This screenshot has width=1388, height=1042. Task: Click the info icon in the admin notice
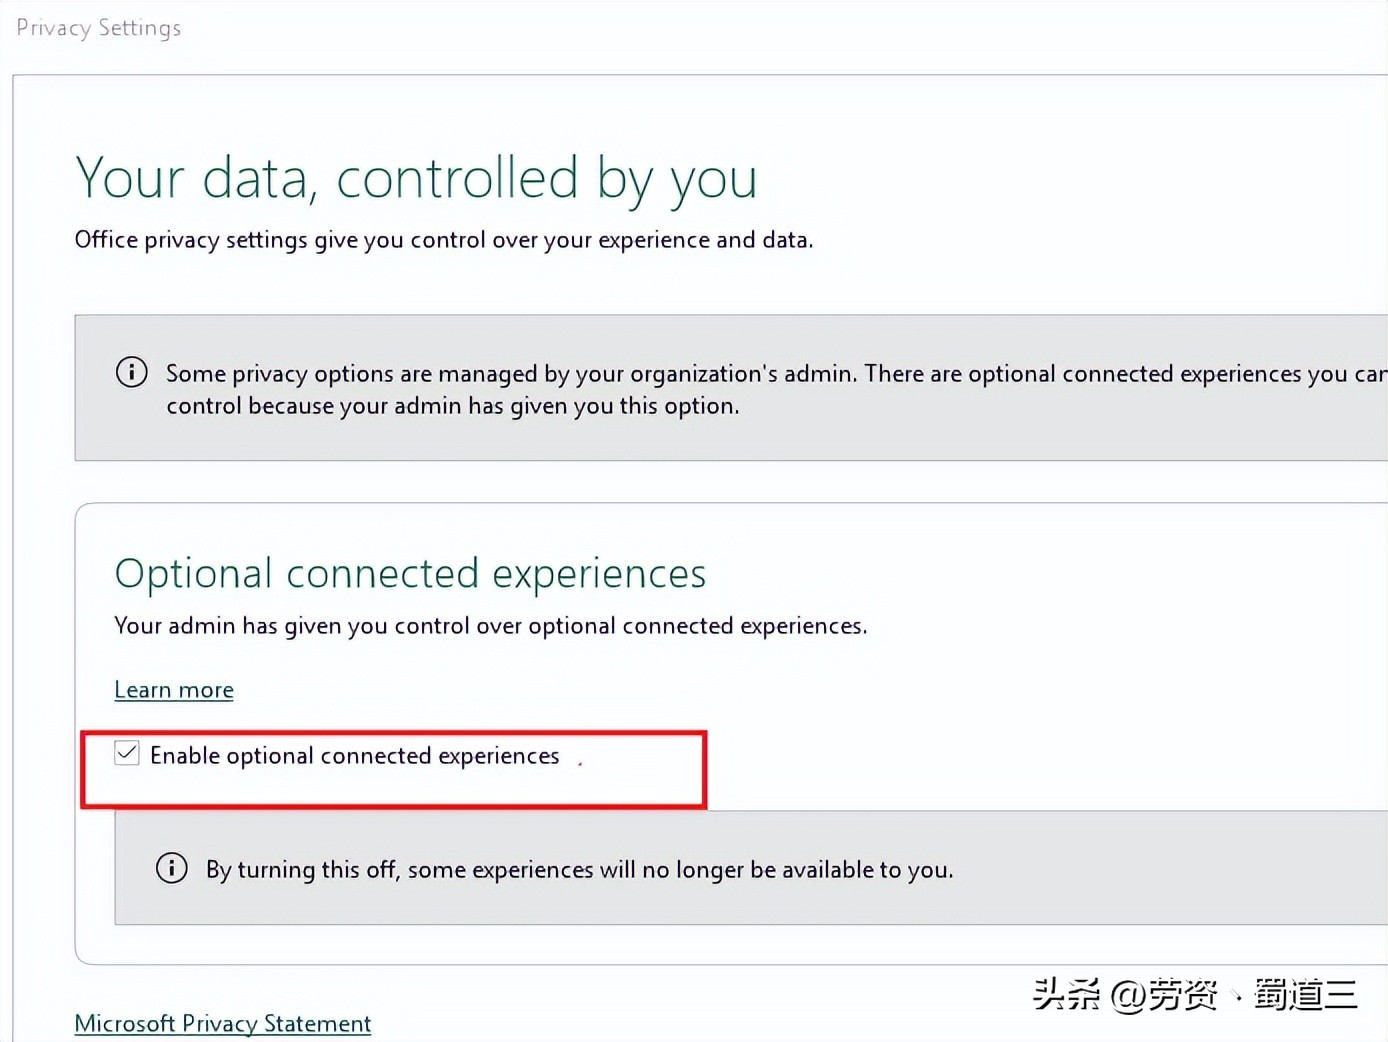pos(132,372)
